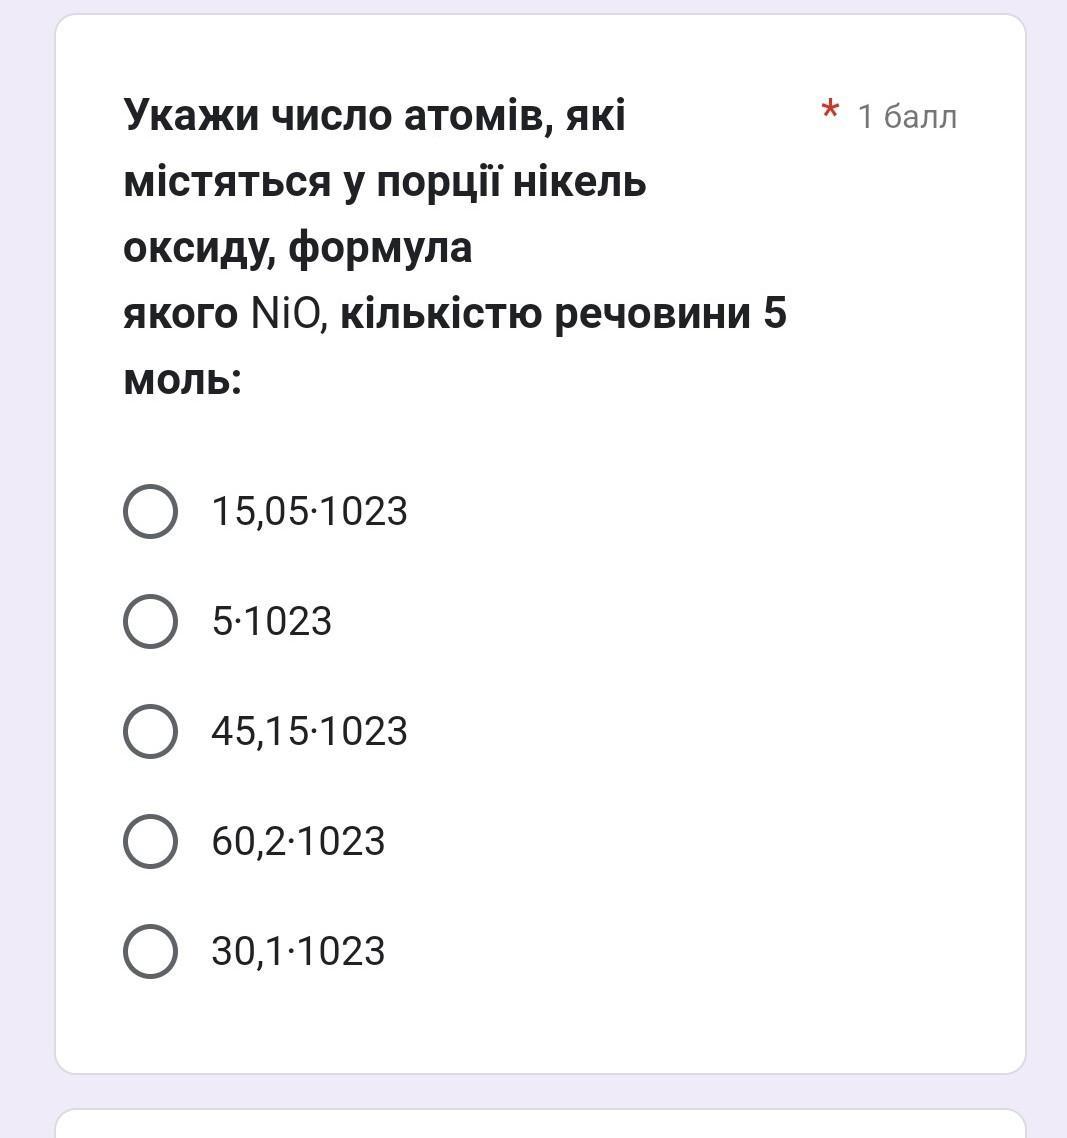
Task: Choose the radio circle beside 5·1023
Action: coord(150,621)
